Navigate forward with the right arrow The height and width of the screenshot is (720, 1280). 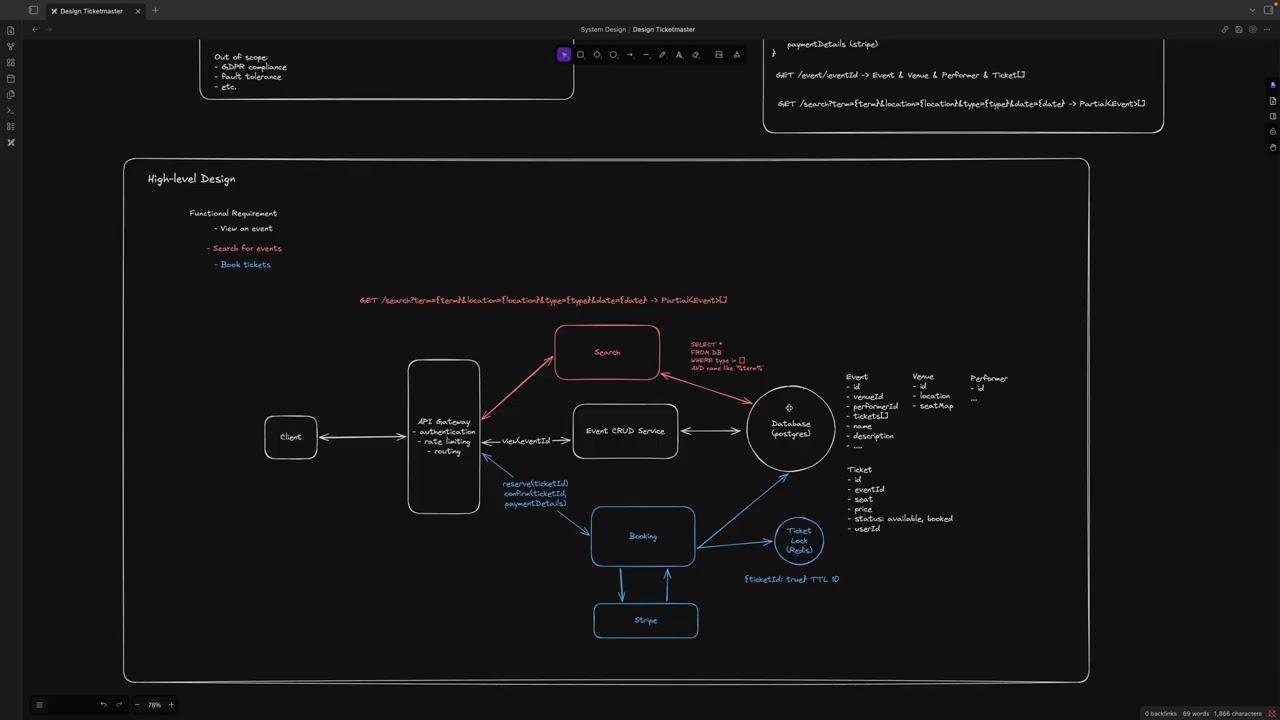click(x=49, y=29)
